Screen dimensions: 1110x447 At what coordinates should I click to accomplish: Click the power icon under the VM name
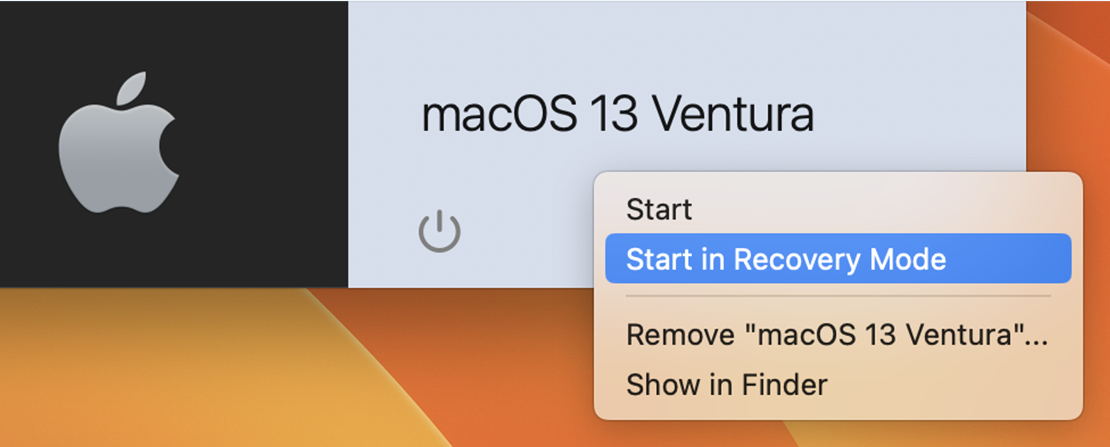point(440,232)
